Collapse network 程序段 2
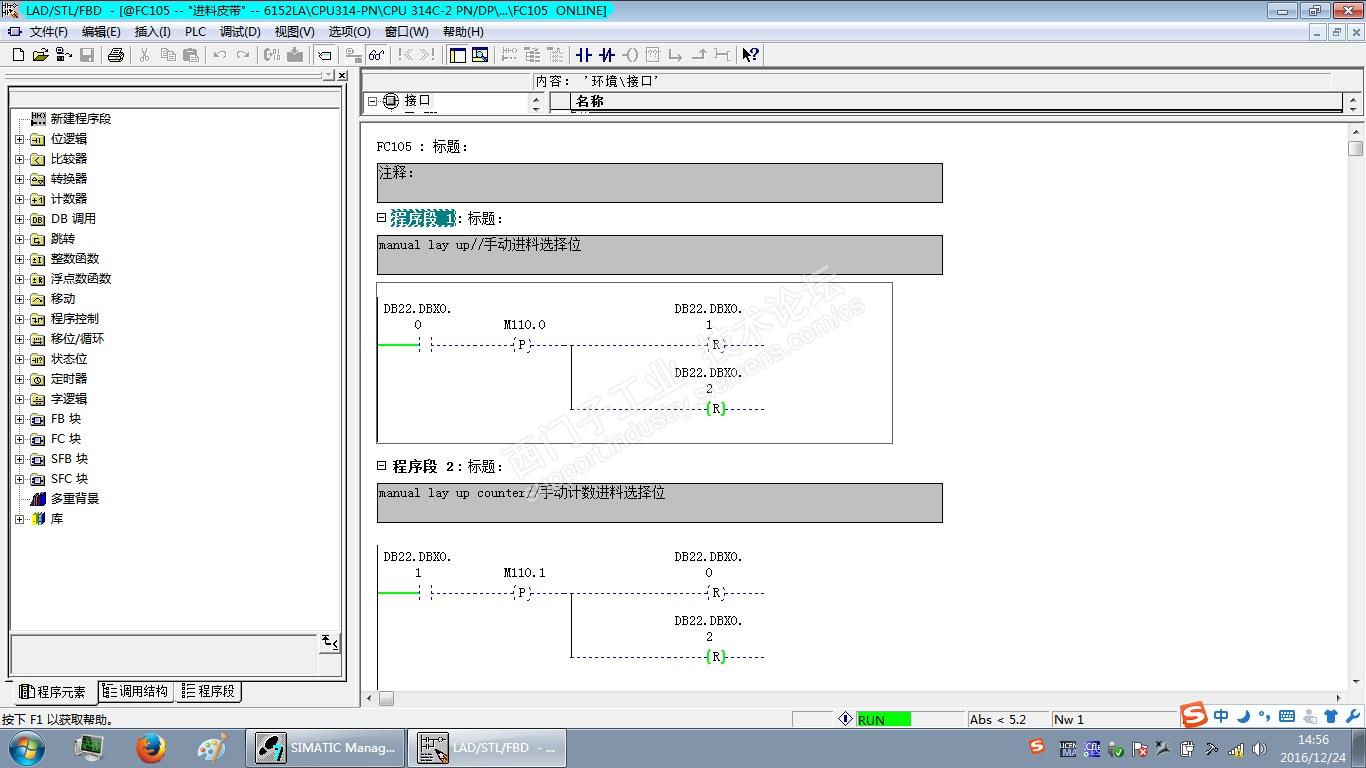 pyautogui.click(x=381, y=465)
